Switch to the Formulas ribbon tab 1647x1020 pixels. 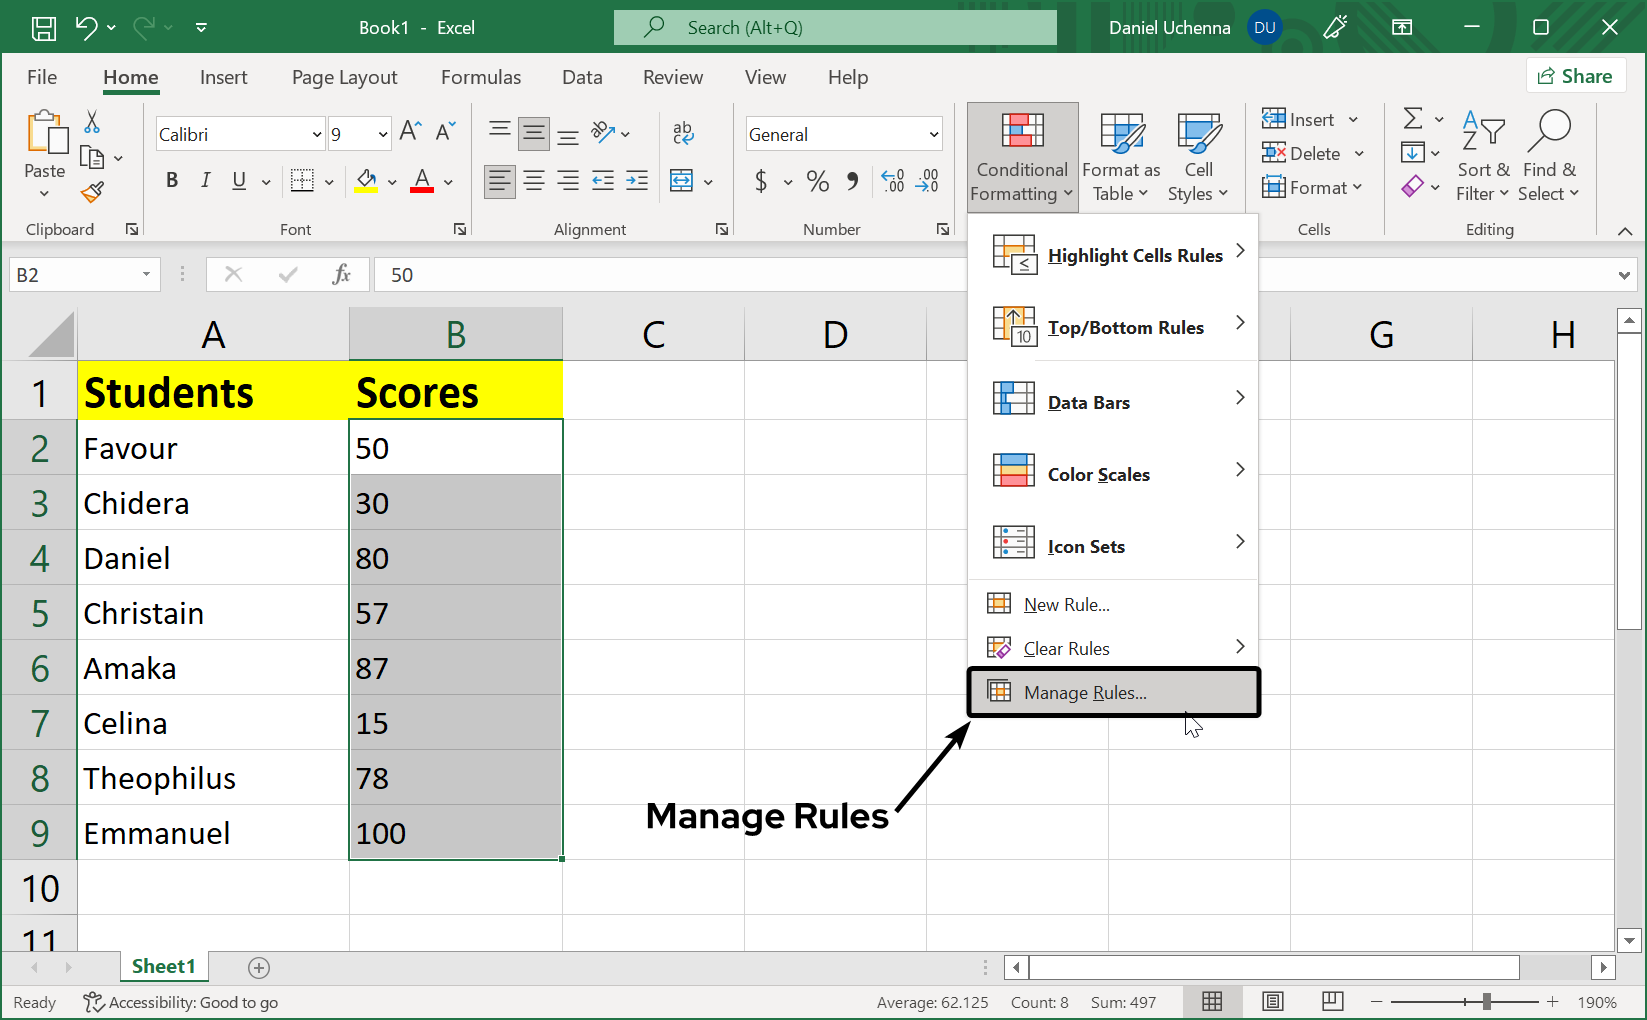point(481,77)
